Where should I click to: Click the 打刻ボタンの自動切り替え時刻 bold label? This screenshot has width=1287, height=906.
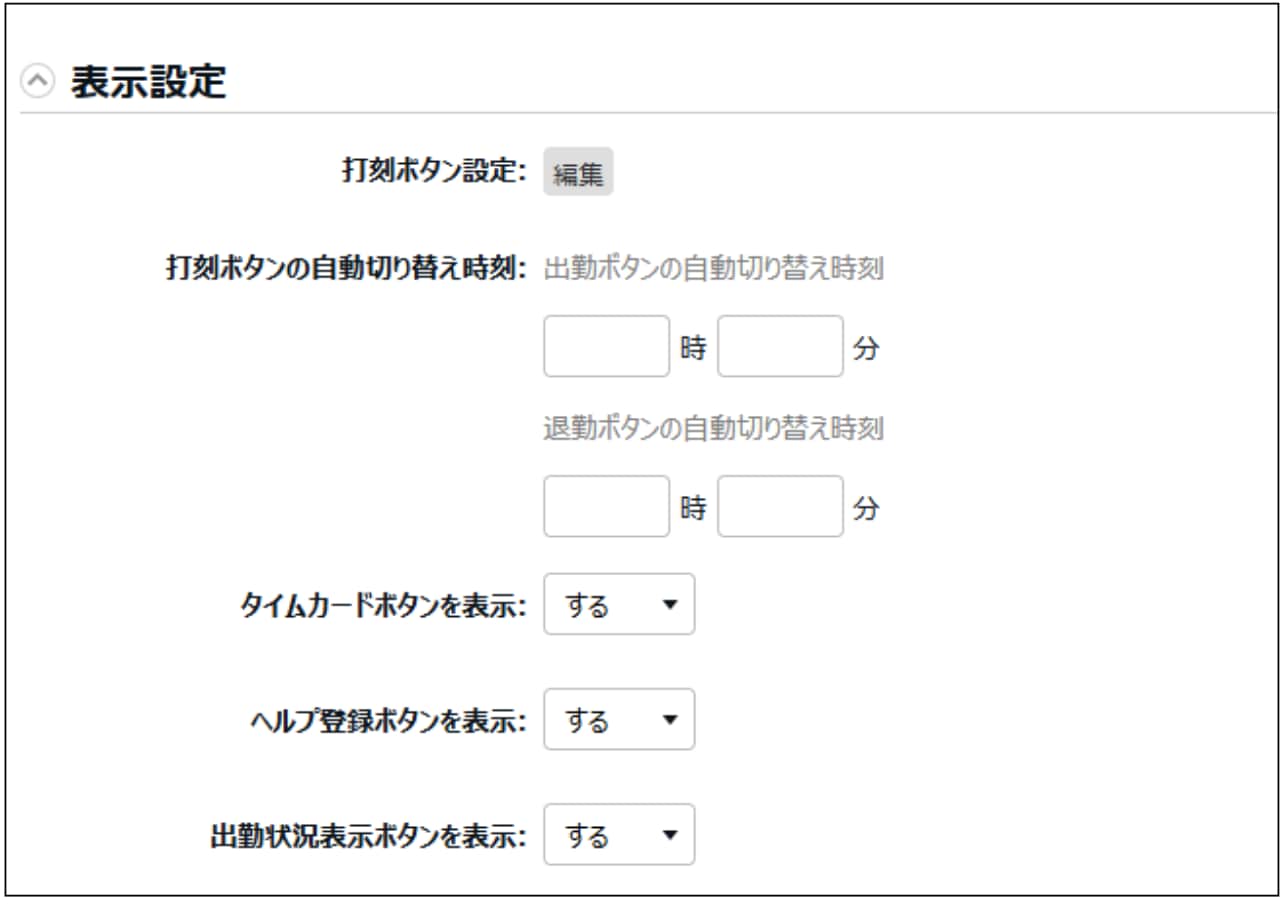[346, 269]
